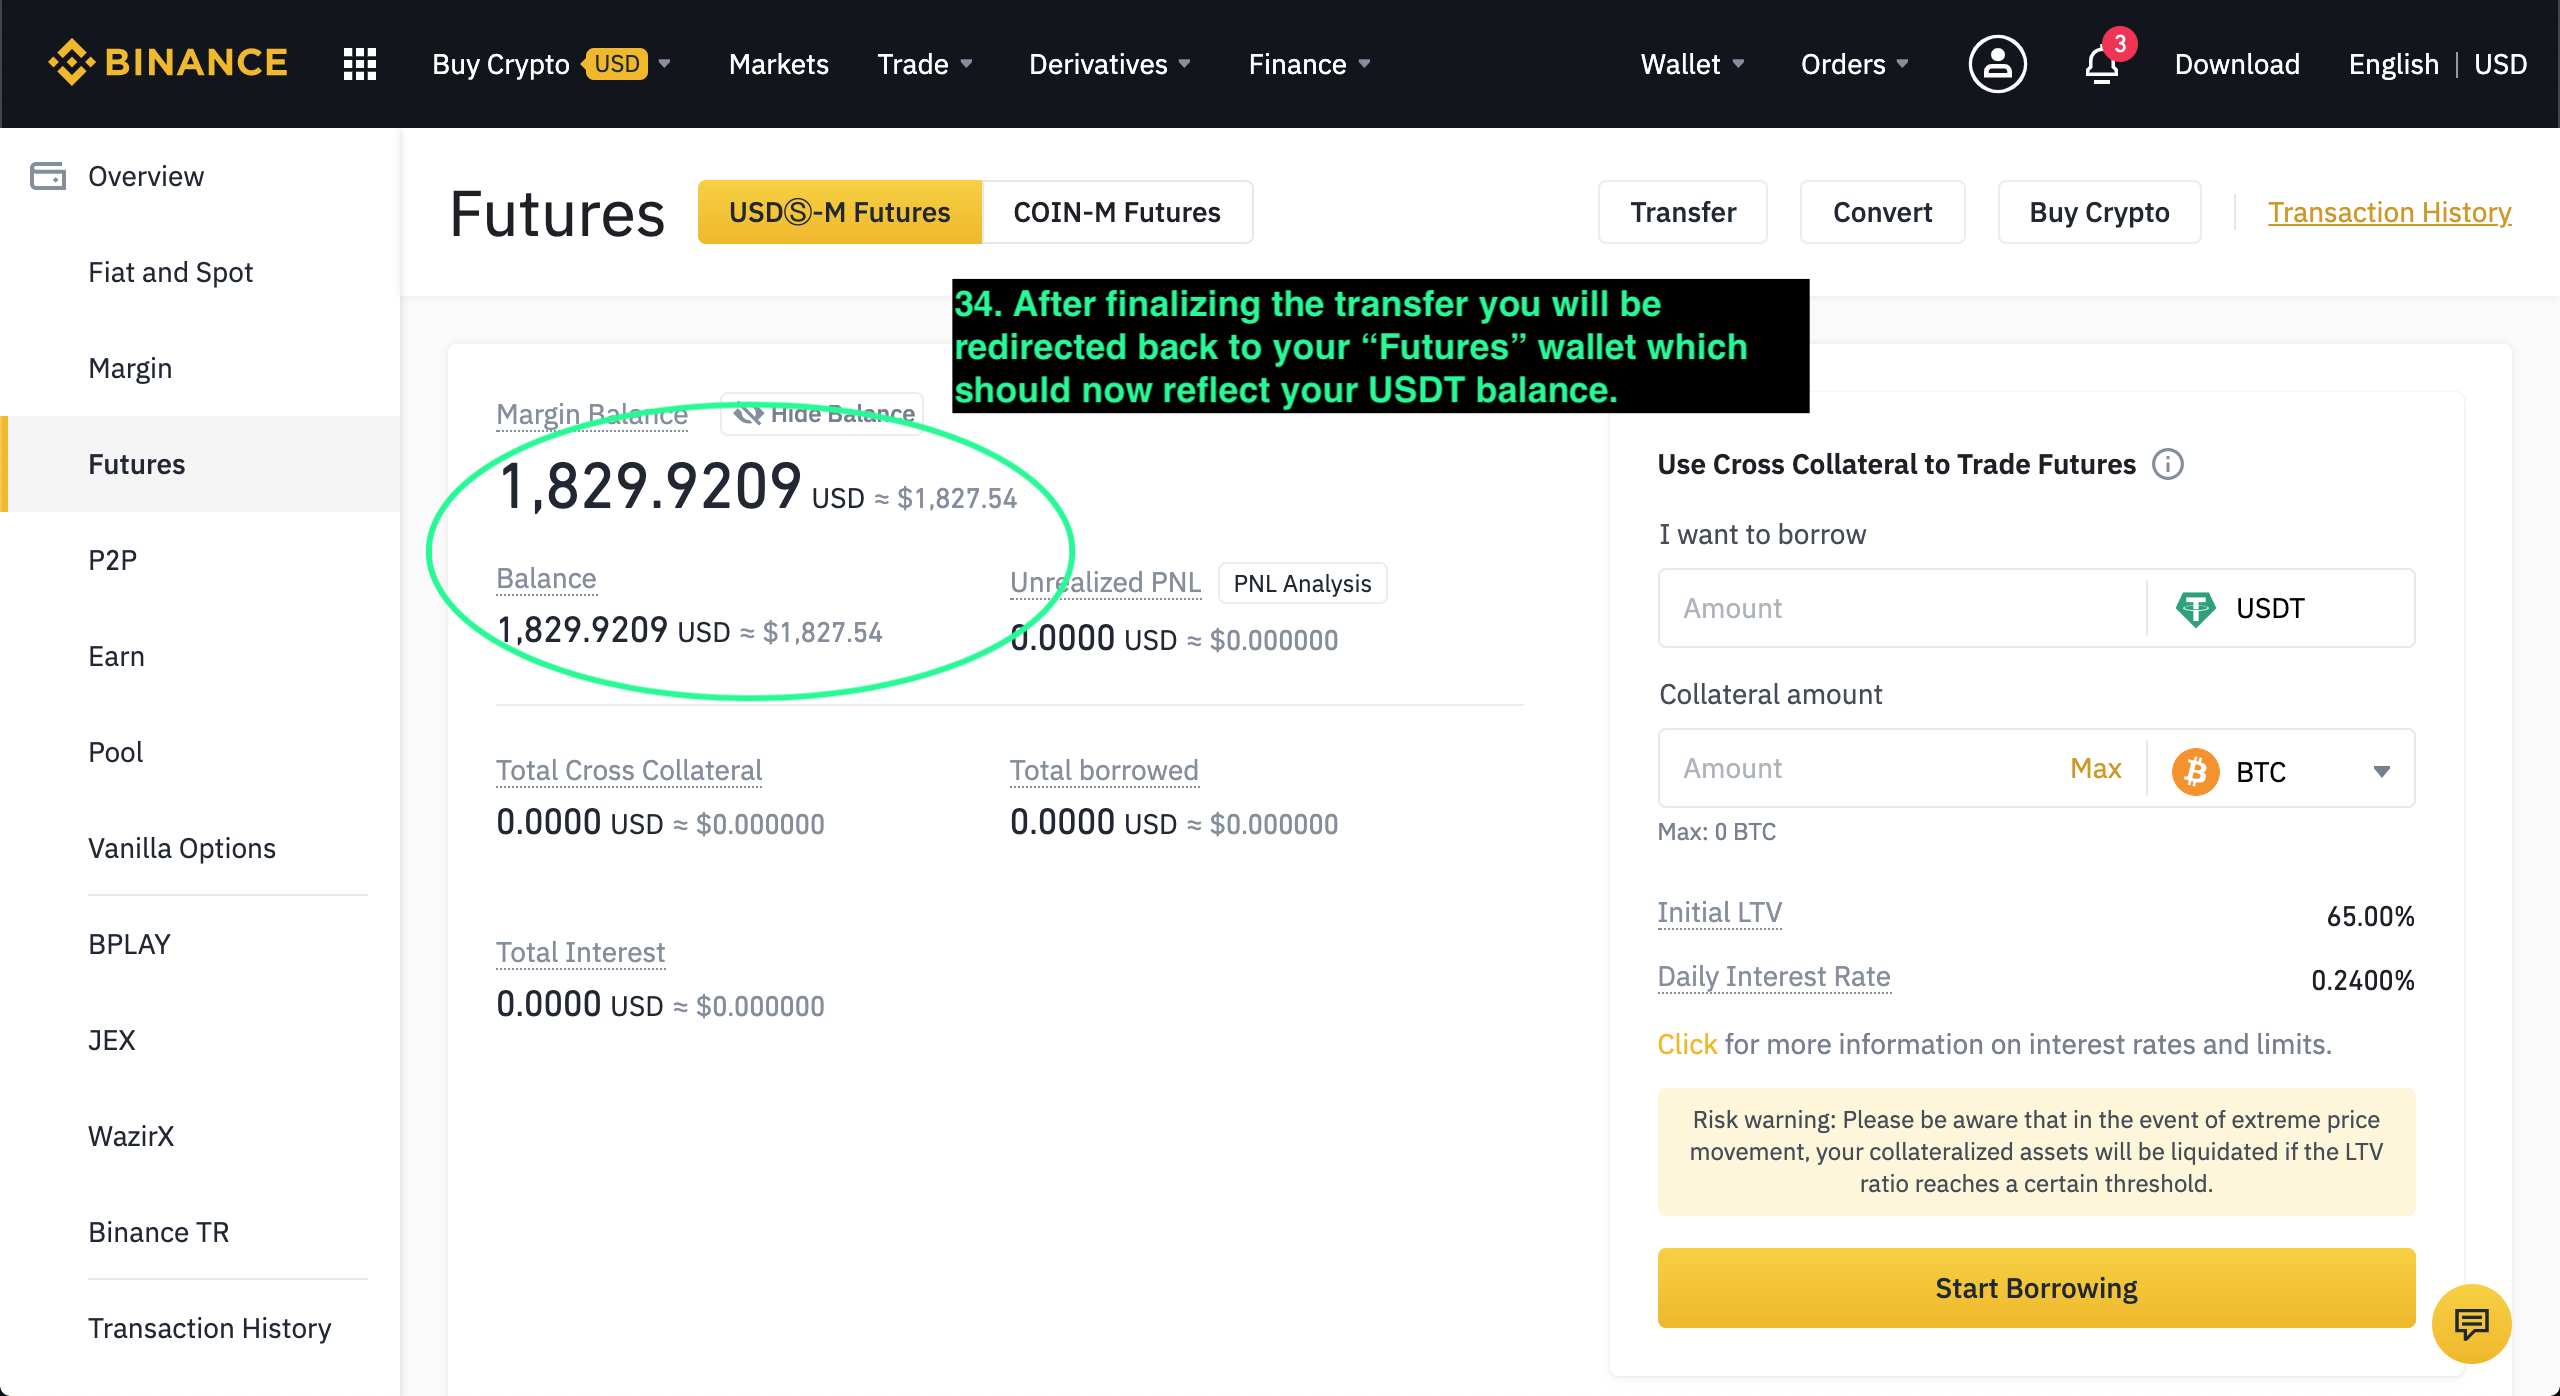Click the 0.2400% interest rate value
The height and width of the screenshot is (1396, 2560).
click(x=2362, y=980)
